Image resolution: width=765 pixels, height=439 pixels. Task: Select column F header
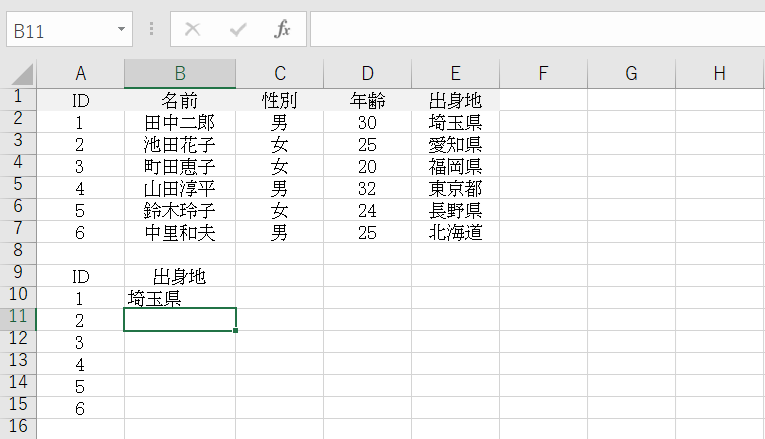543,74
